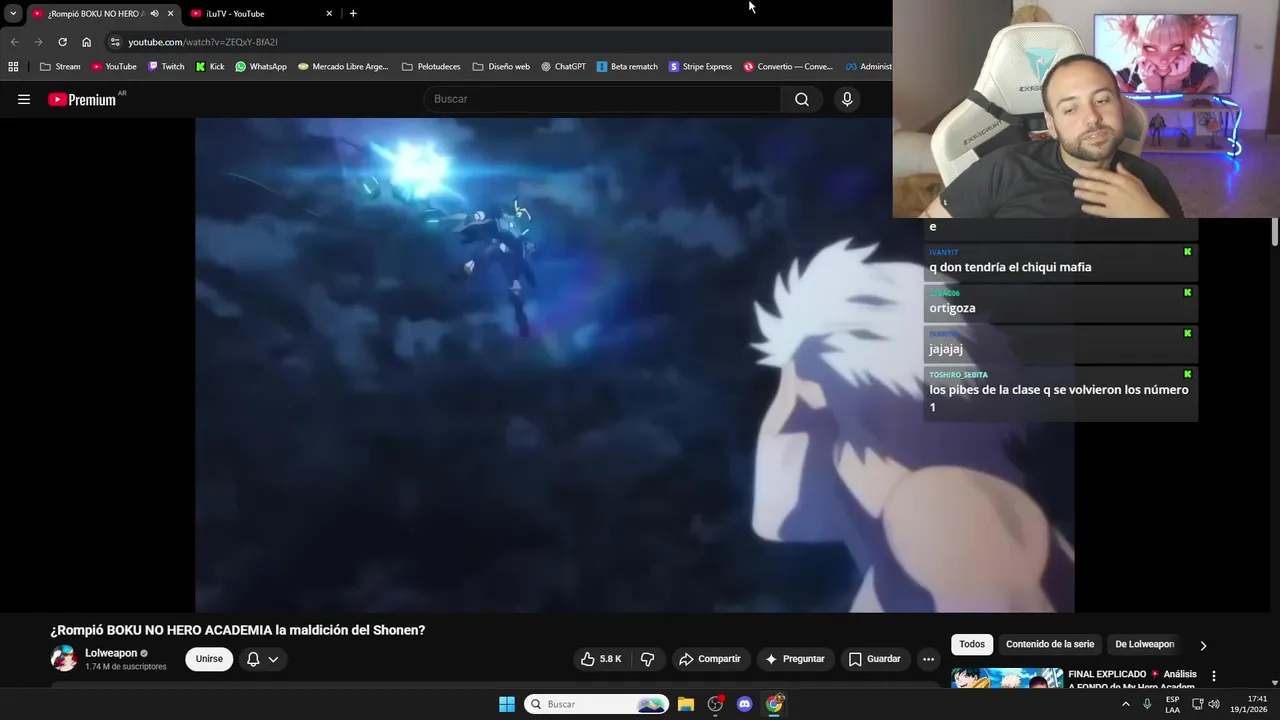The image size is (1280, 720).
Task: Toggle the notification bell for Lolweapon
Action: point(253,659)
